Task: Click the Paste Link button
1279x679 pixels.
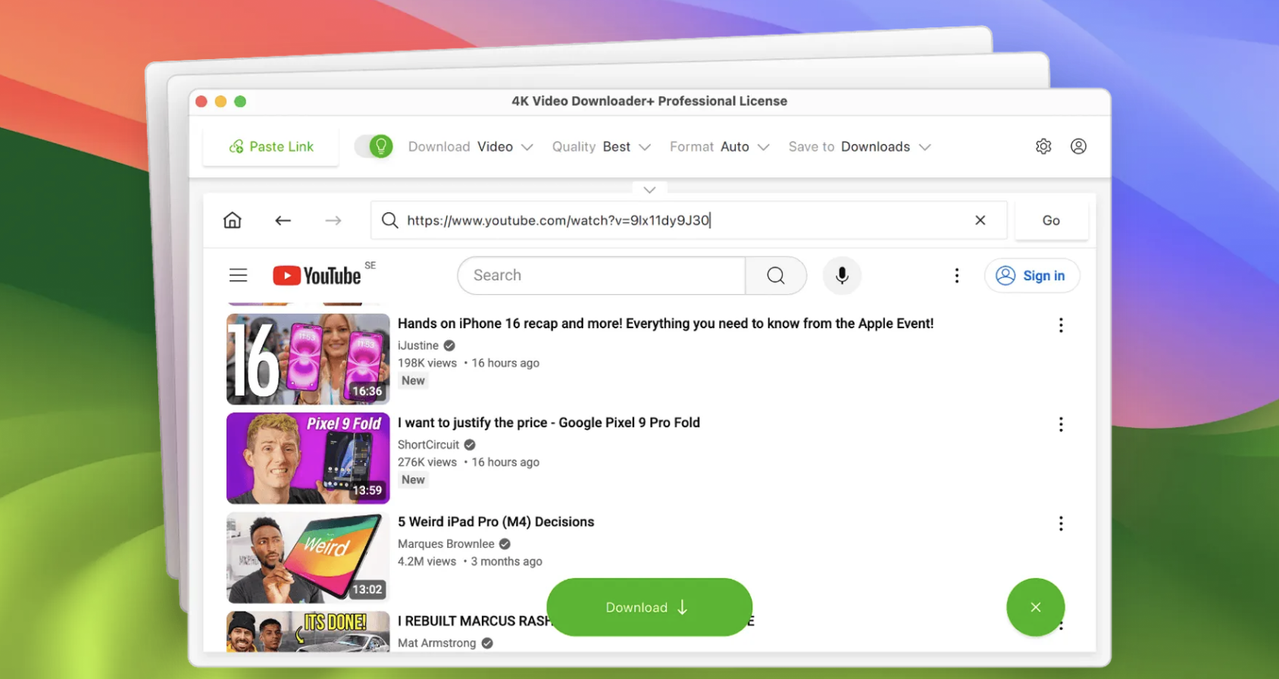Action: click(x=271, y=147)
